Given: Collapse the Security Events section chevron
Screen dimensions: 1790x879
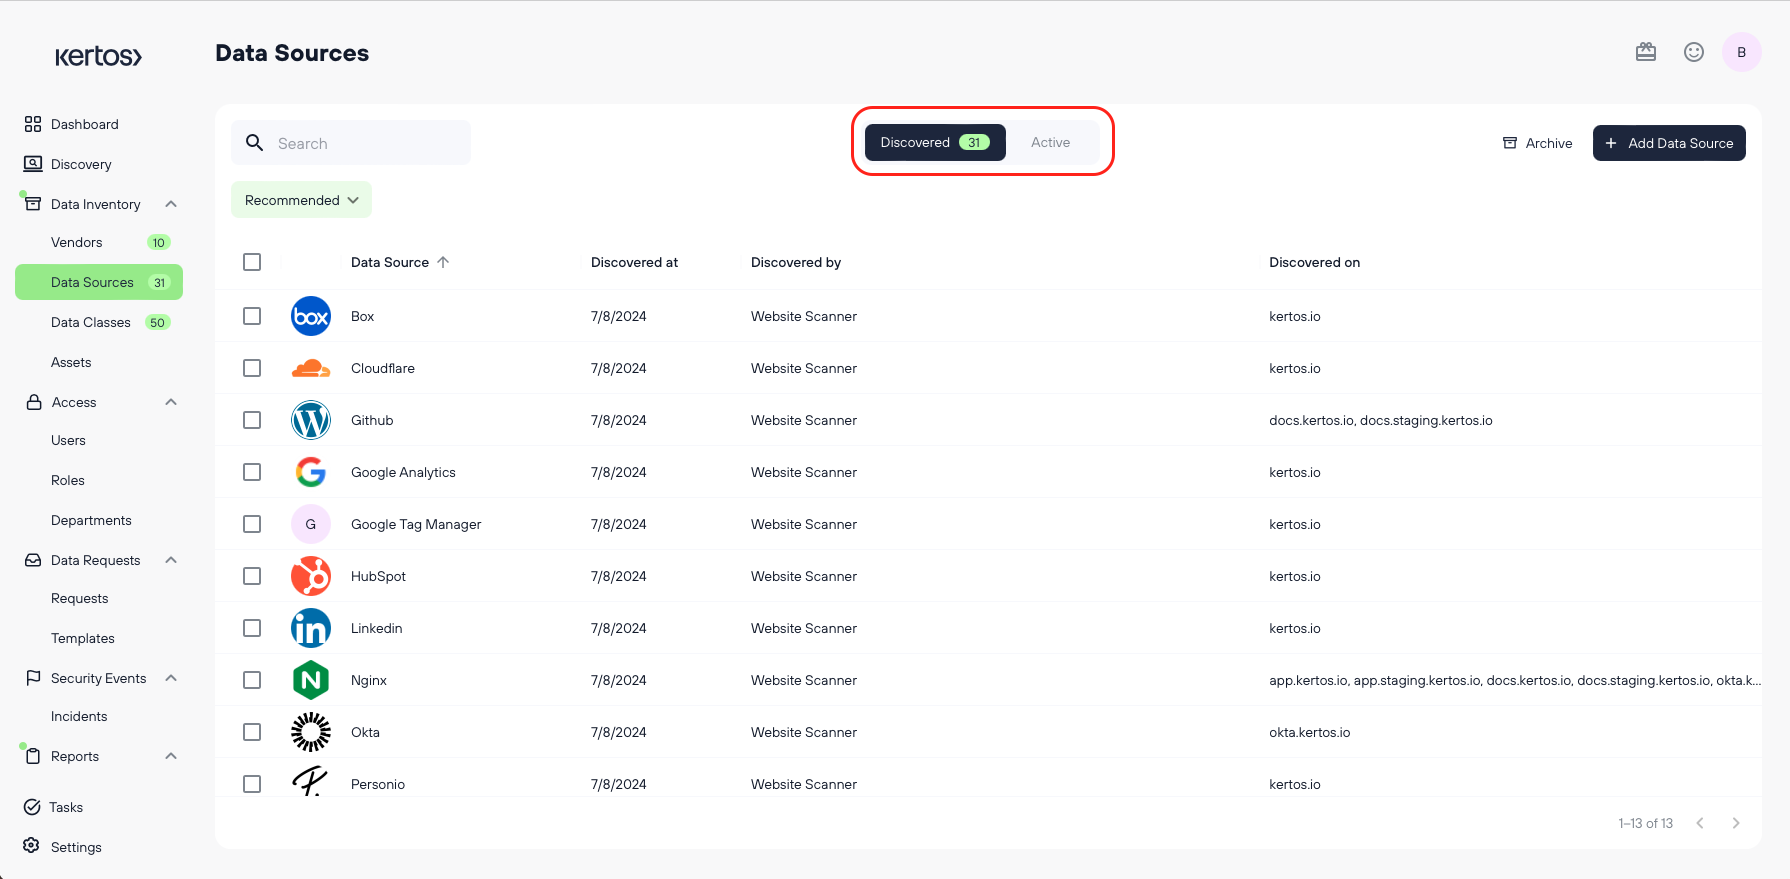Looking at the screenshot, I should (x=171, y=678).
